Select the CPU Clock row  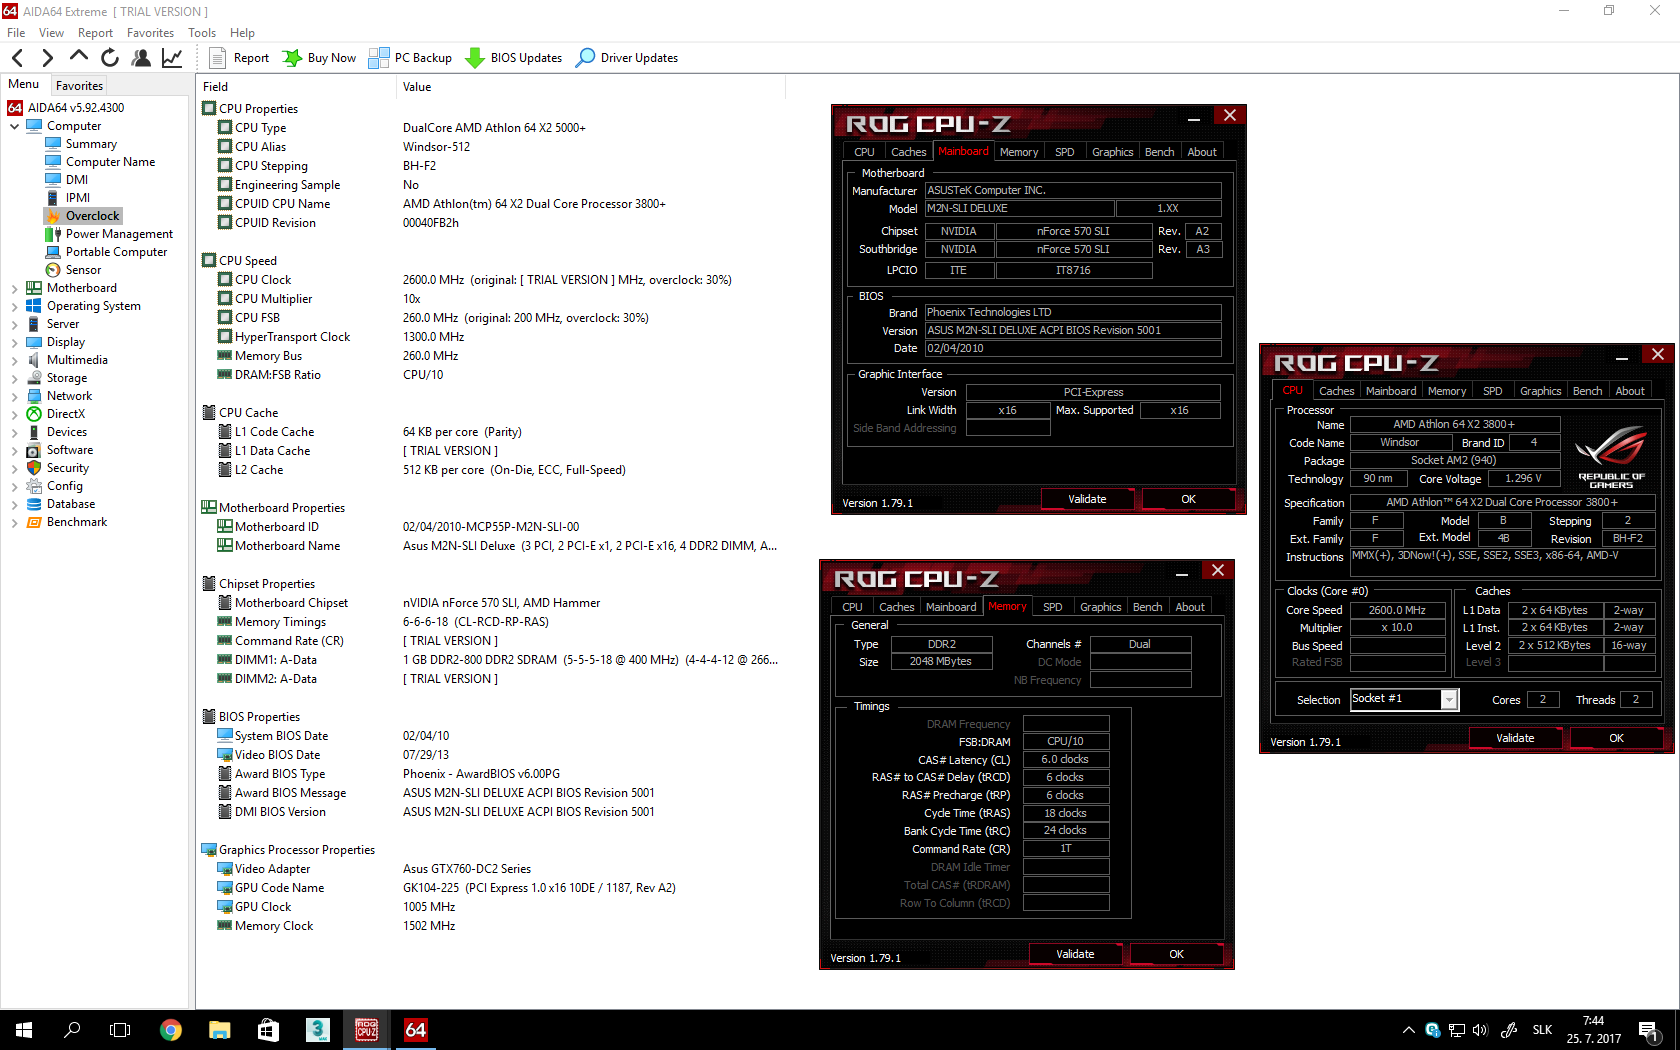pos(490,280)
